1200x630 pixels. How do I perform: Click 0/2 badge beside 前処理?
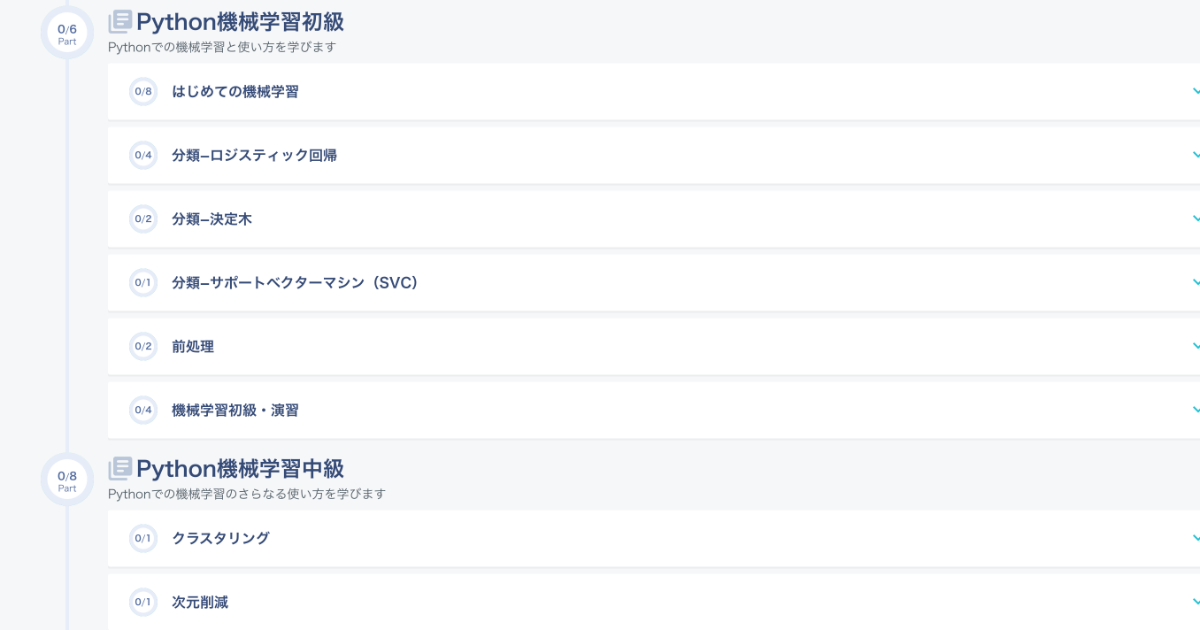point(143,347)
